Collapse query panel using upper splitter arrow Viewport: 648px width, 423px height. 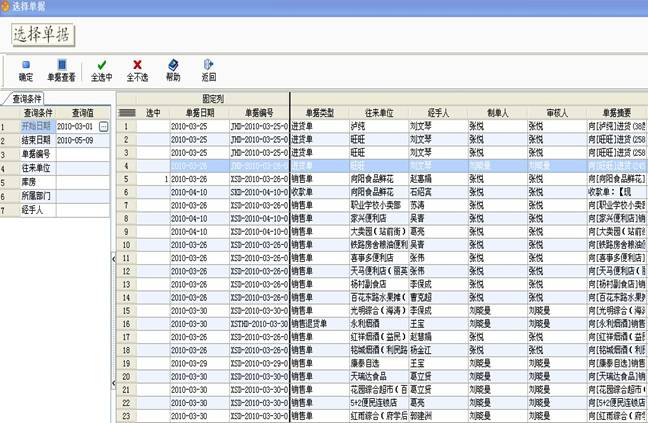[114, 259]
